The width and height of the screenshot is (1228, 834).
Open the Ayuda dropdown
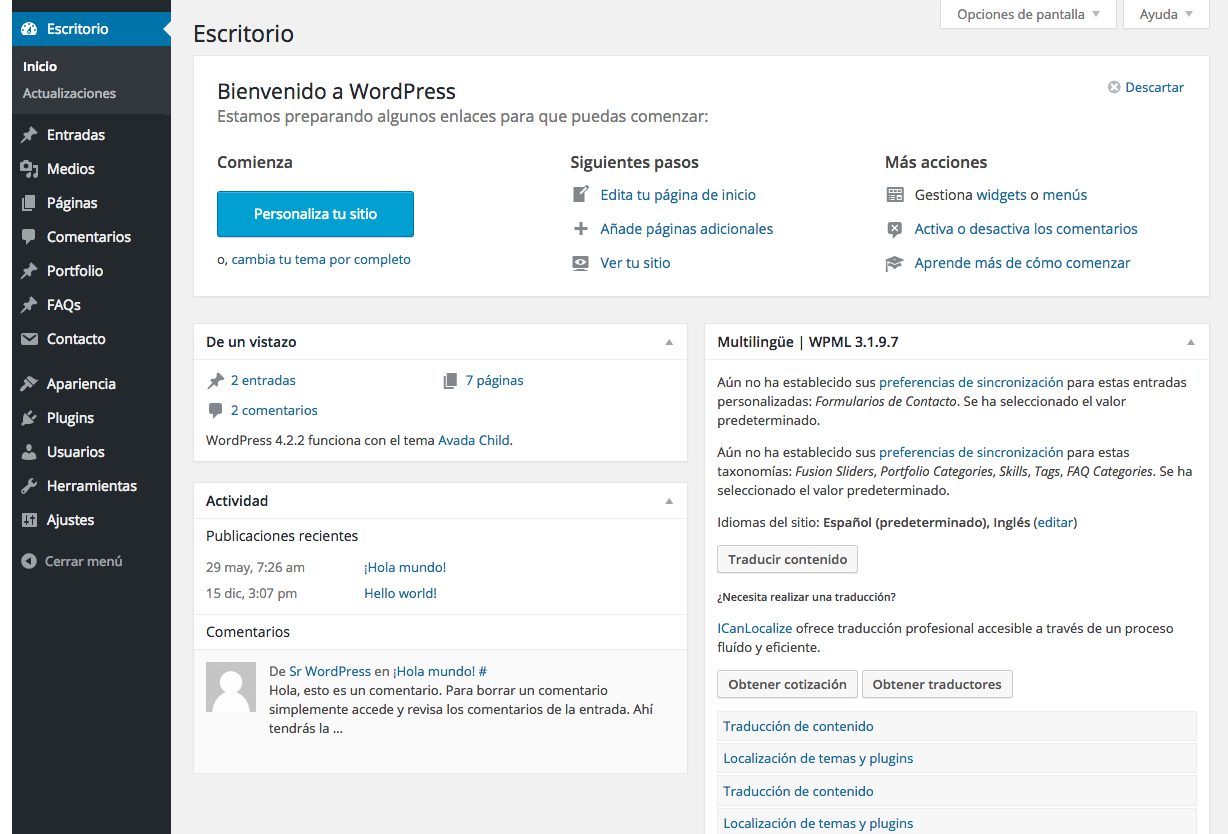click(x=1164, y=14)
